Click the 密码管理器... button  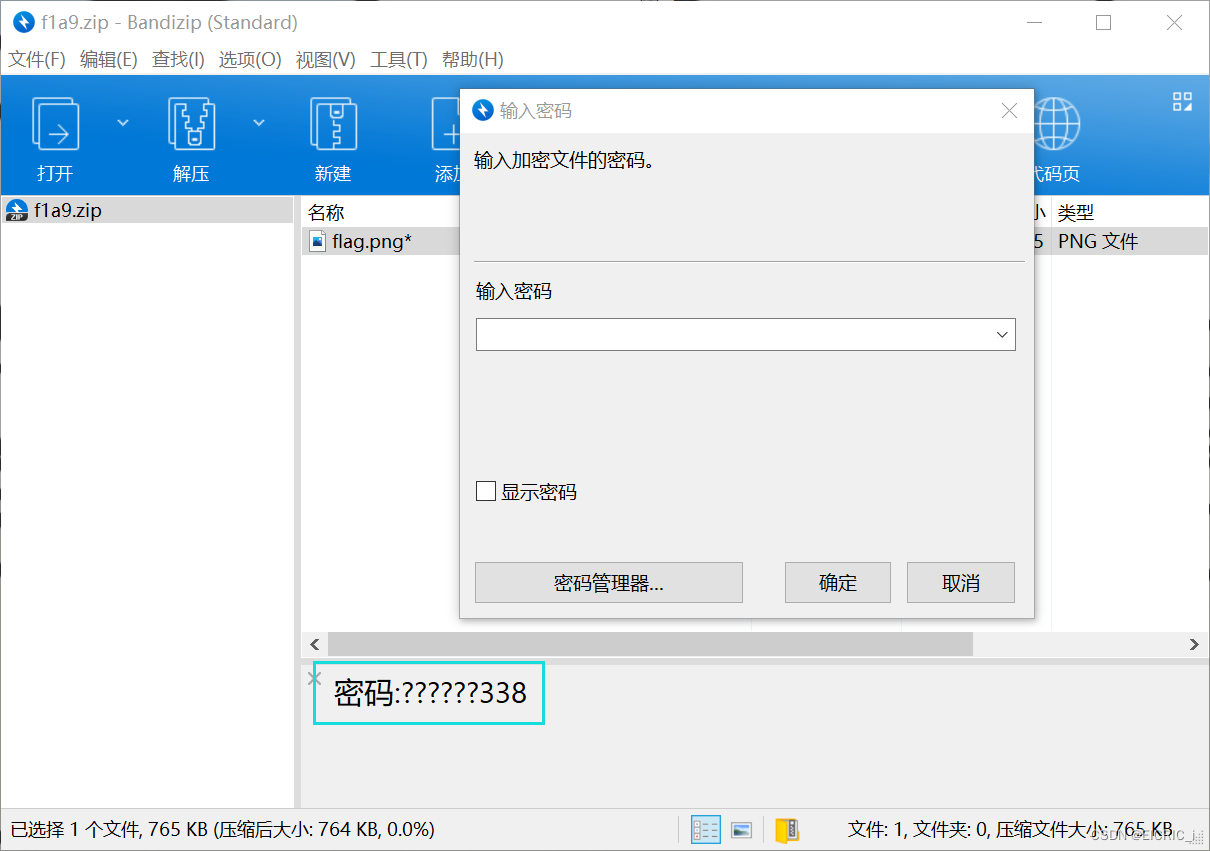coord(609,583)
